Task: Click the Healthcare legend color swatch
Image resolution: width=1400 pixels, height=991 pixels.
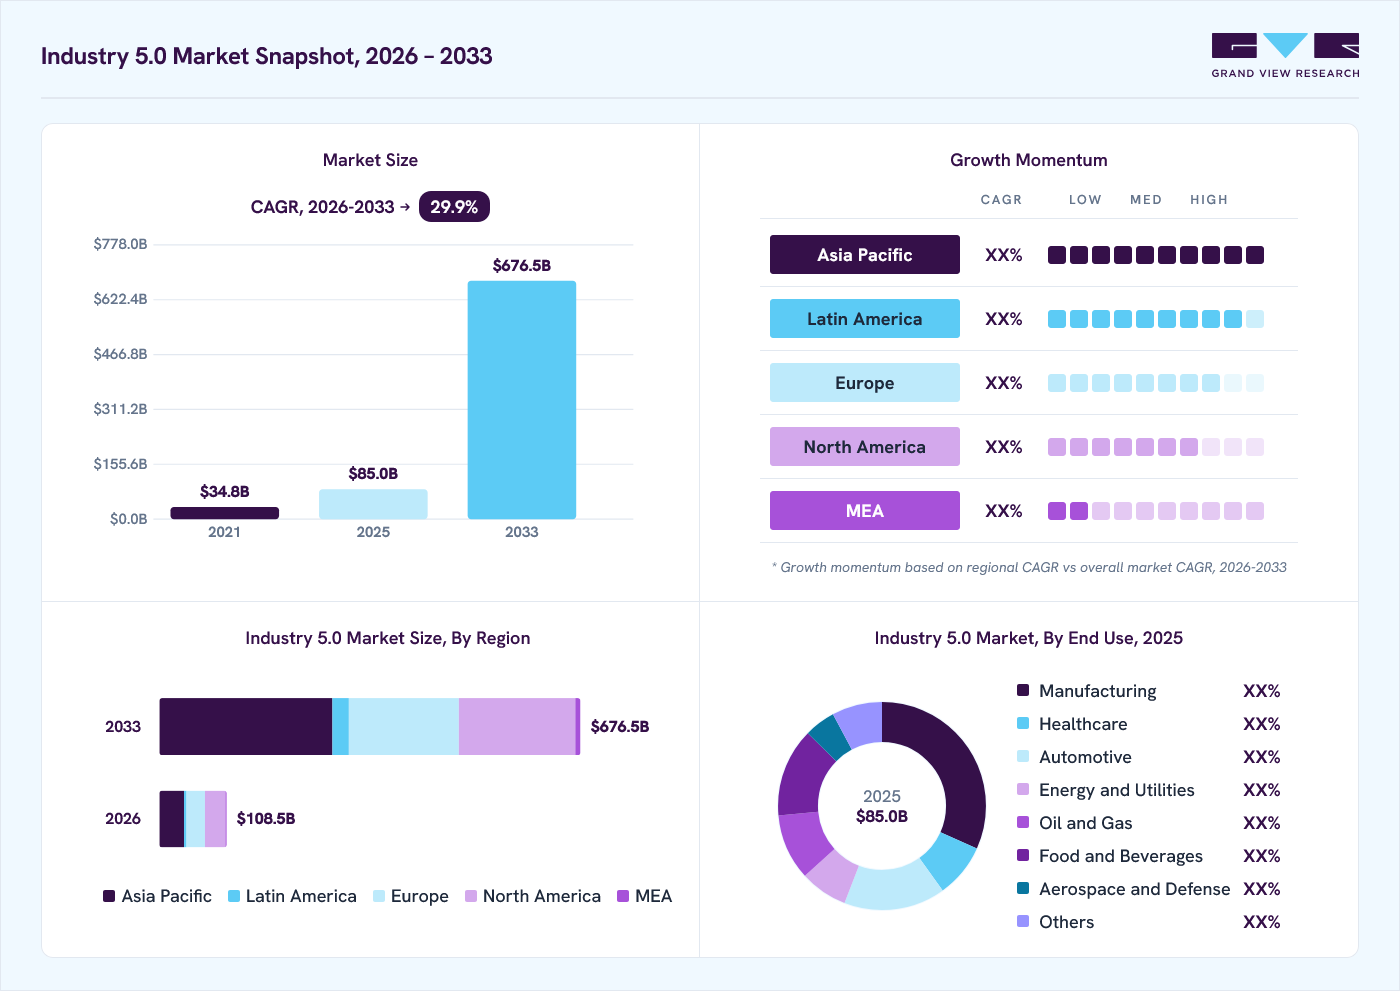Action: click(1023, 723)
